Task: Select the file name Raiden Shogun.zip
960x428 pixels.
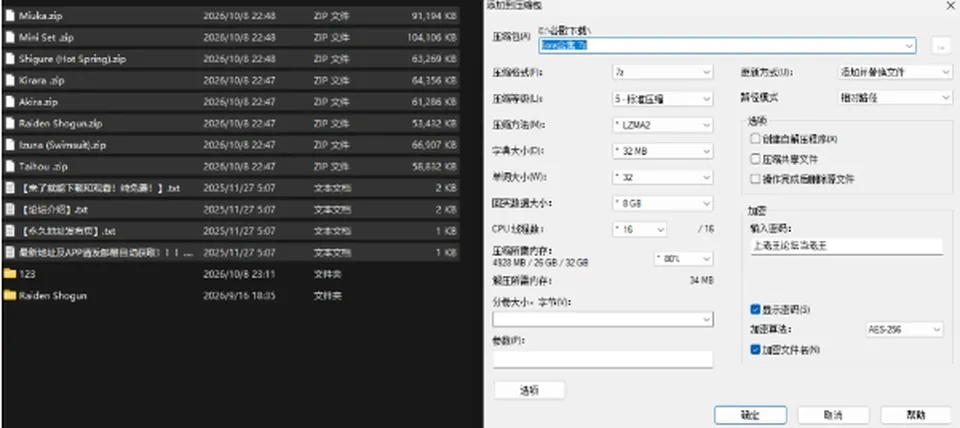Action: [x=61, y=123]
